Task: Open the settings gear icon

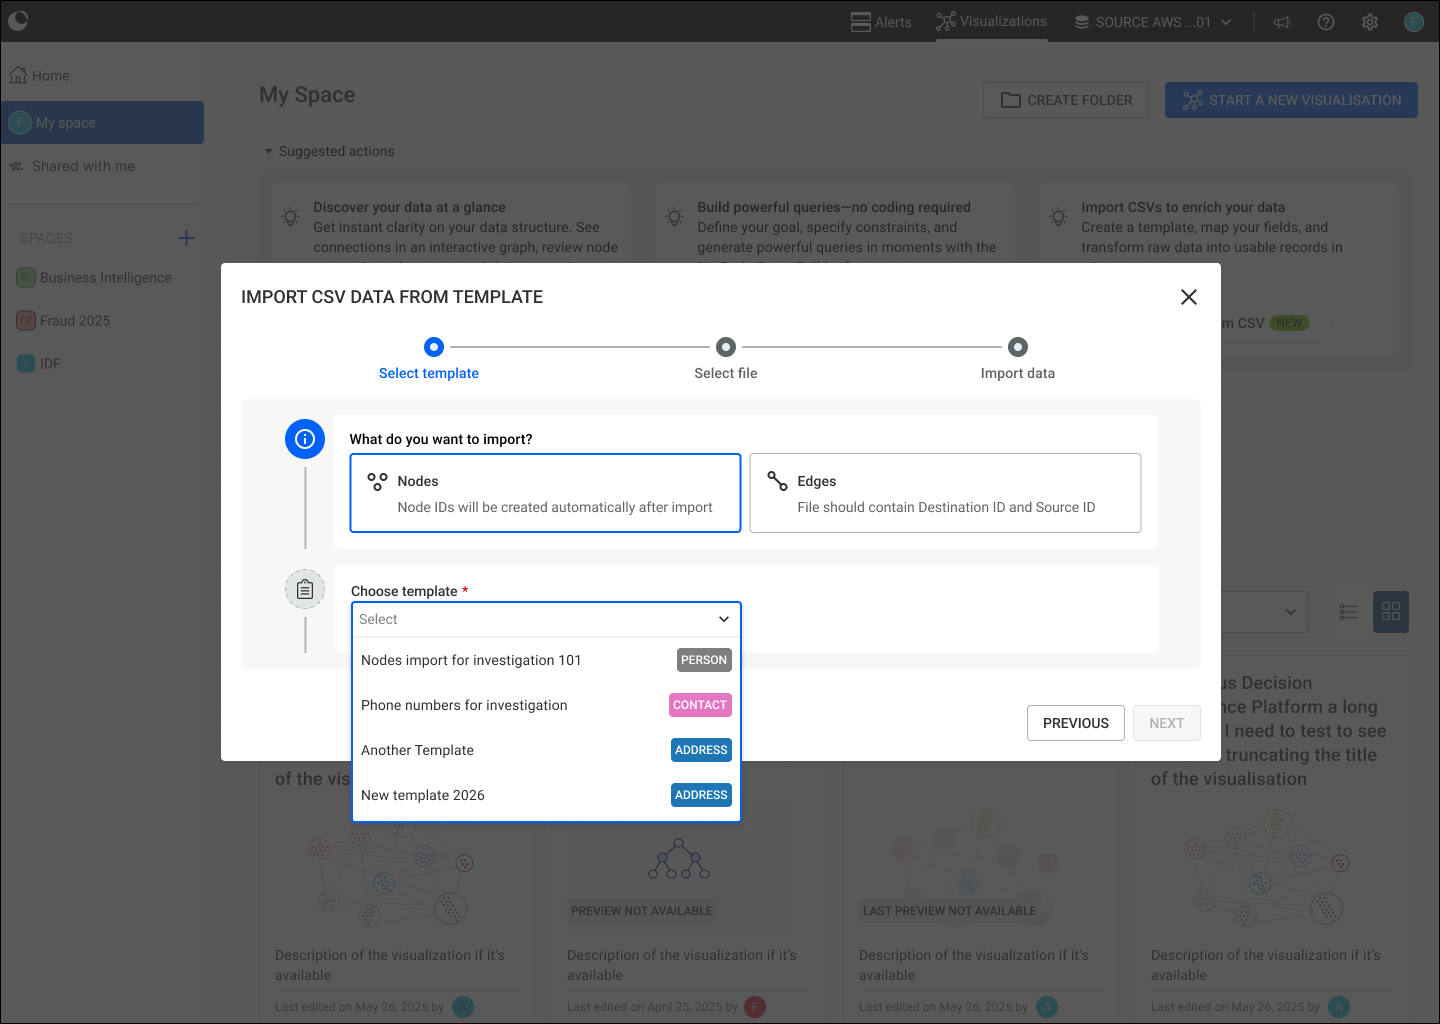Action: 1370,21
